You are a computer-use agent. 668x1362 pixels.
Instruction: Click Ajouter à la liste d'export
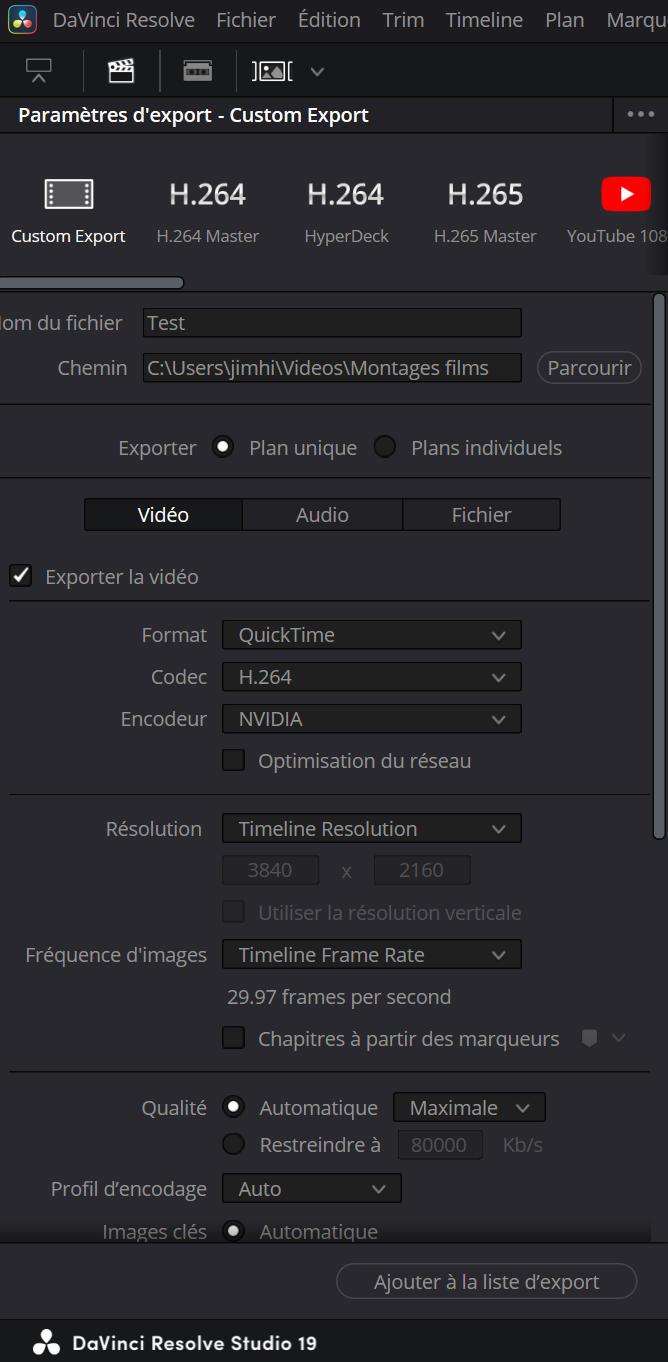click(x=486, y=1282)
